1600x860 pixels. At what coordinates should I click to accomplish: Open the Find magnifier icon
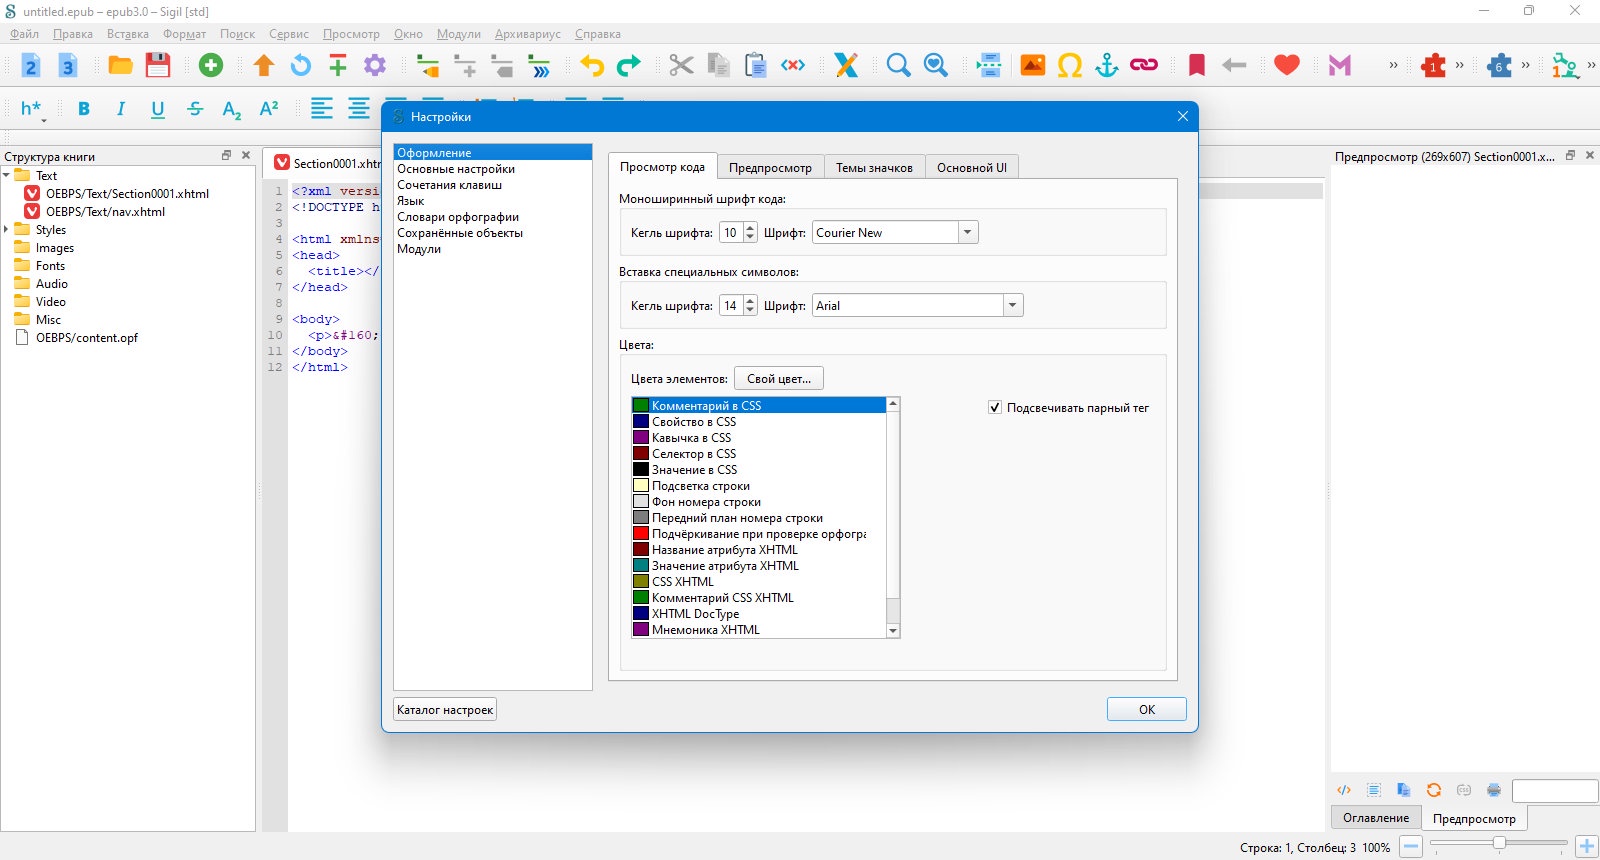tap(898, 66)
